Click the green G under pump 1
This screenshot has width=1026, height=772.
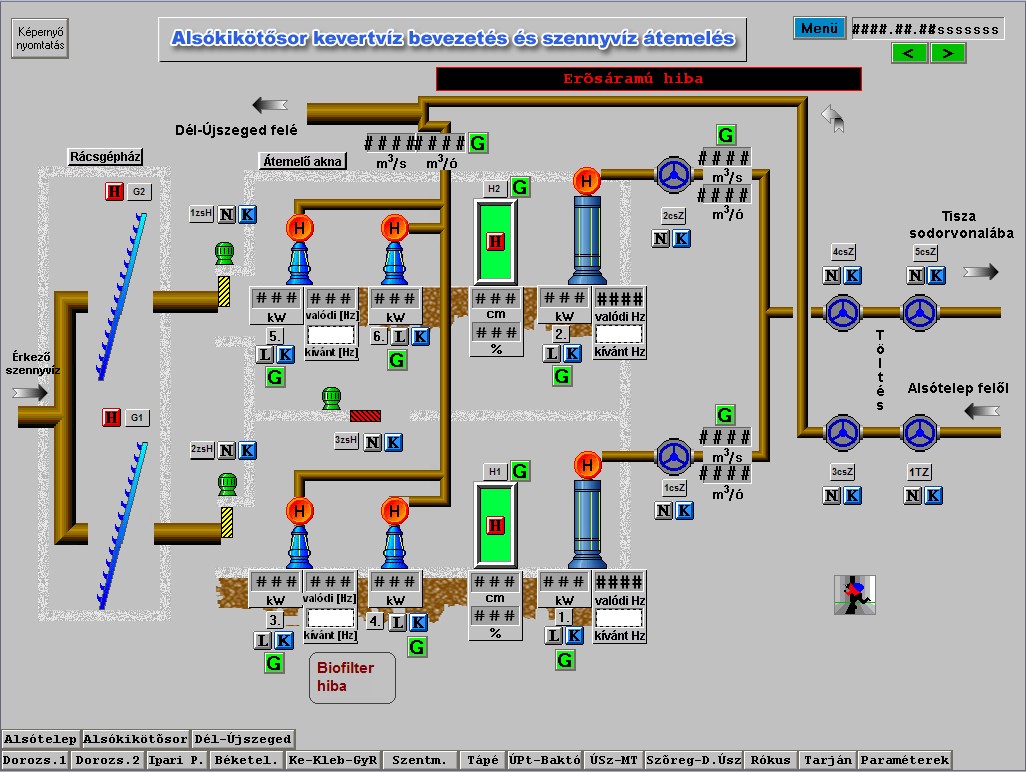click(565, 660)
